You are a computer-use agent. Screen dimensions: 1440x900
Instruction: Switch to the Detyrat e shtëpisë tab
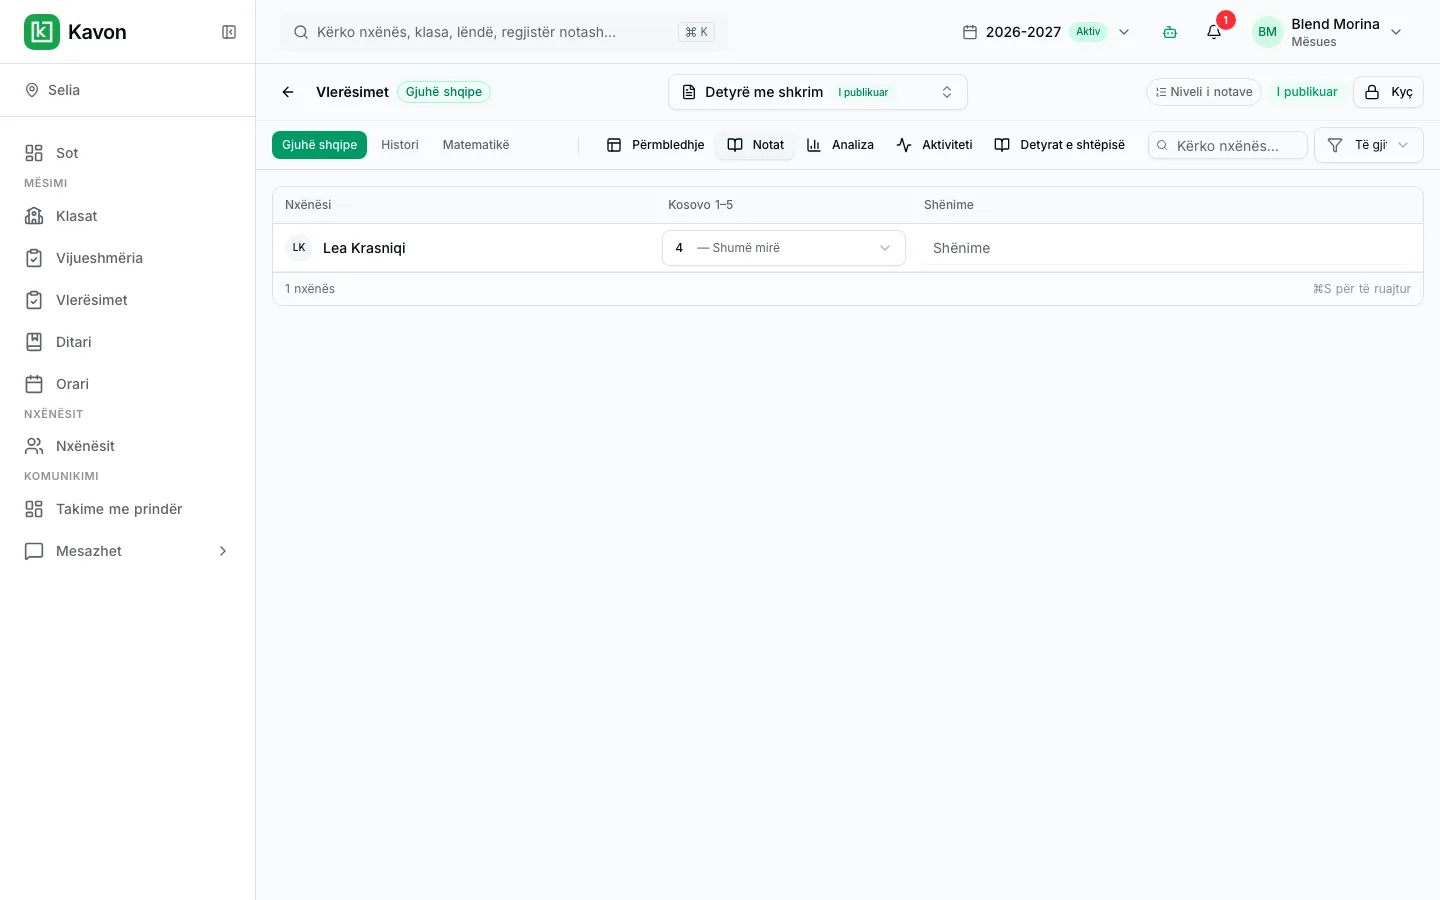(1060, 145)
